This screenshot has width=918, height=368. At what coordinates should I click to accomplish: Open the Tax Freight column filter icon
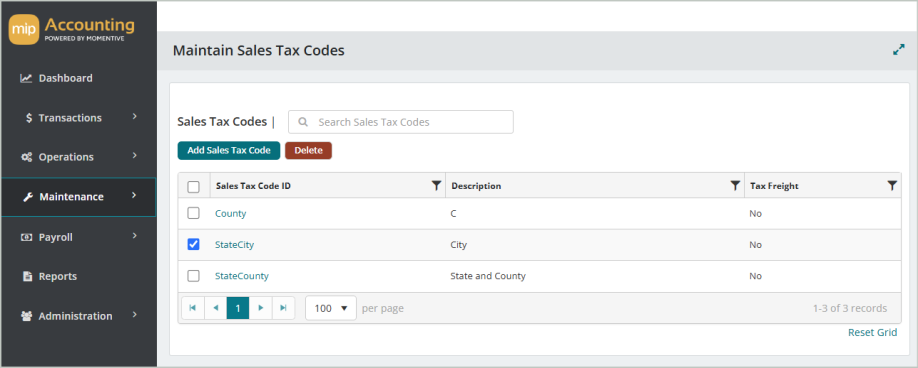click(x=892, y=185)
